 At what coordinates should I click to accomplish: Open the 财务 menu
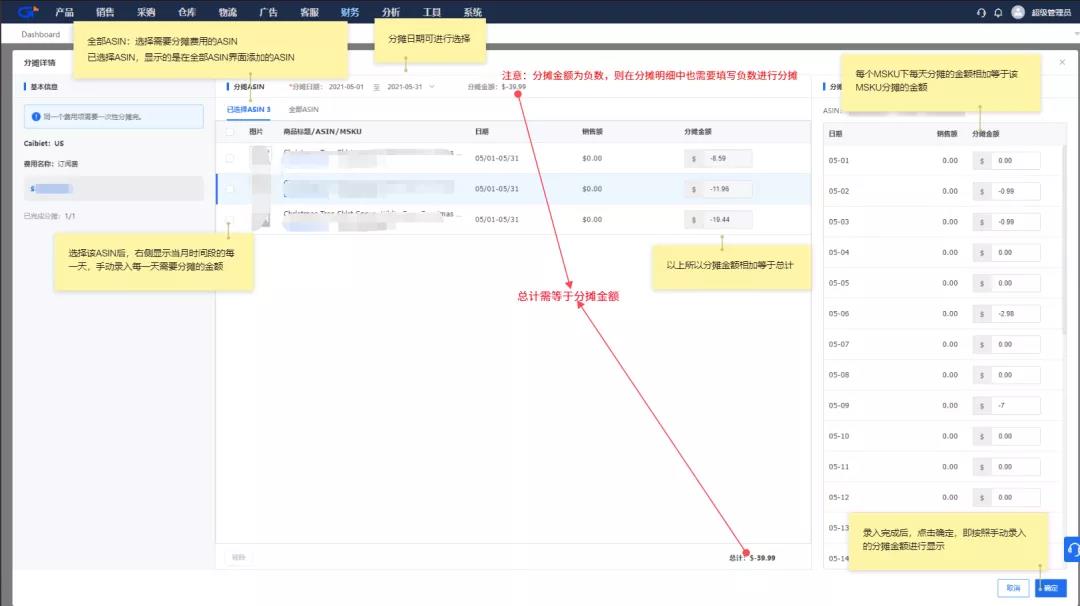[350, 12]
